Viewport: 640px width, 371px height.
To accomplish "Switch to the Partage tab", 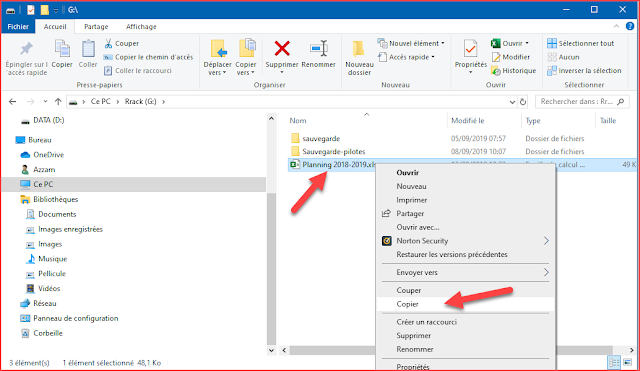I will [x=96, y=27].
